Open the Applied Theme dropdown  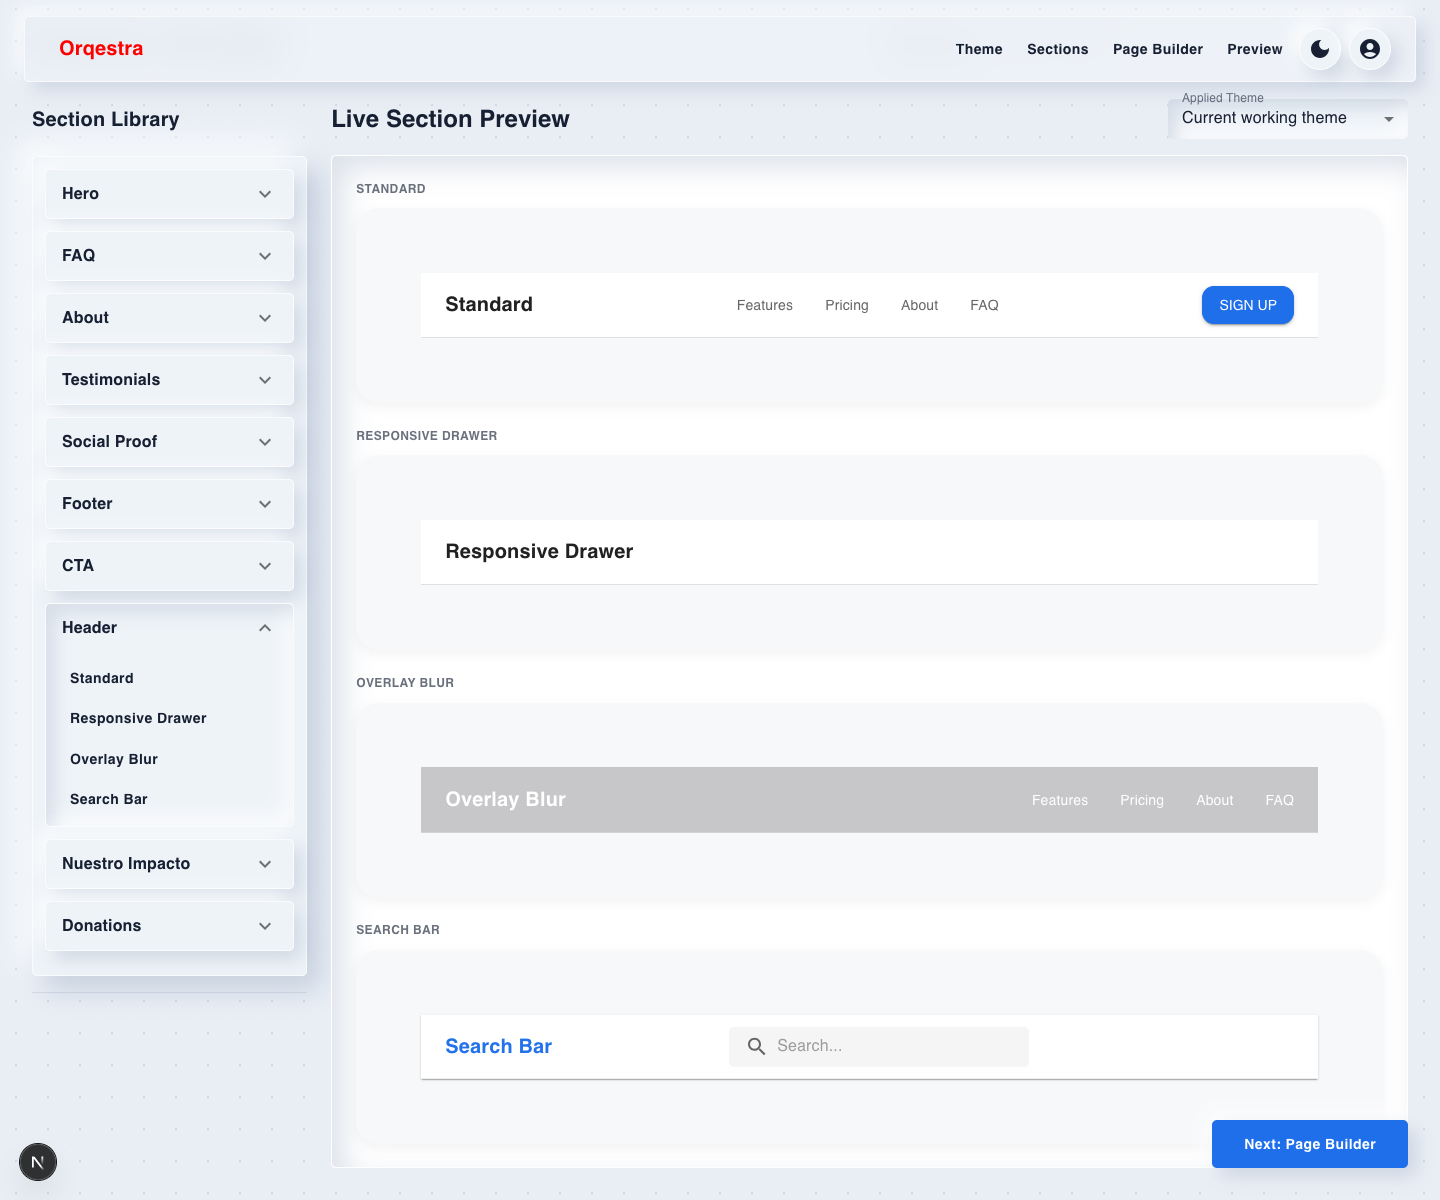click(1288, 118)
